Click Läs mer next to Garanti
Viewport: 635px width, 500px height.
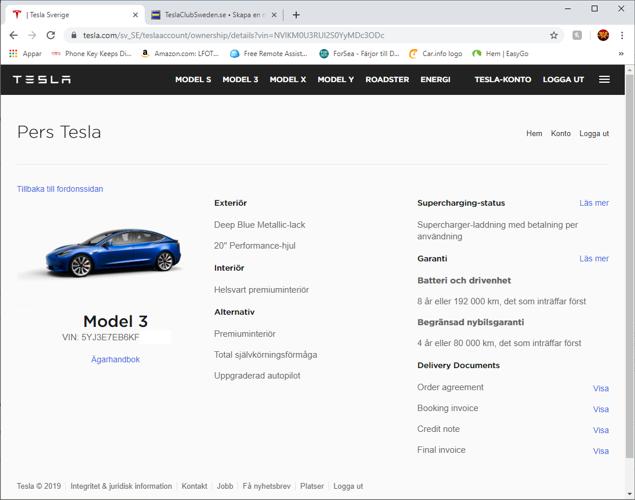[x=594, y=258]
